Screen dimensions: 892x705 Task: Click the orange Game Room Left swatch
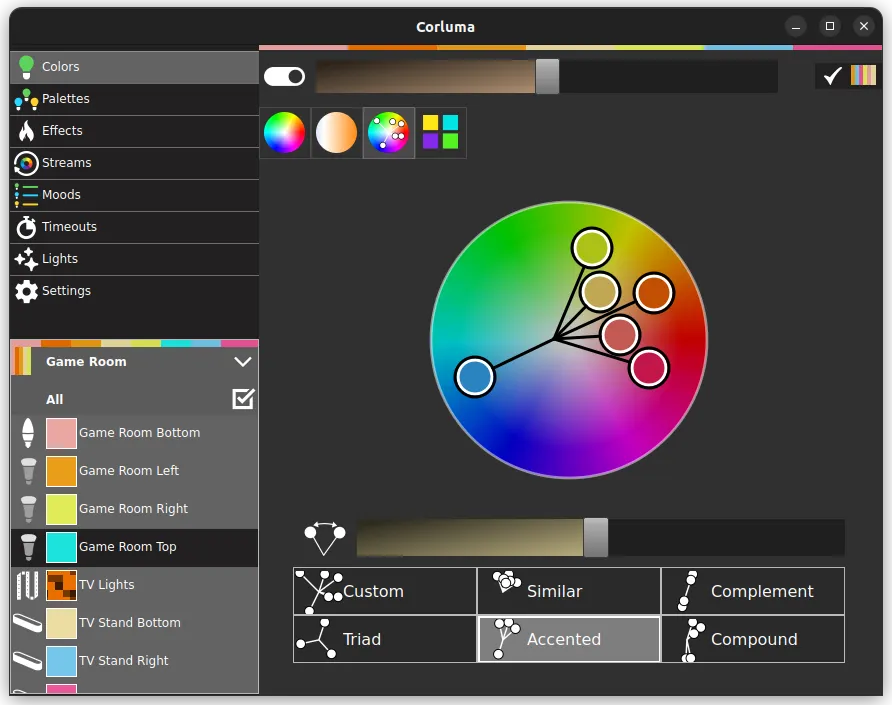(x=61, y=472)
